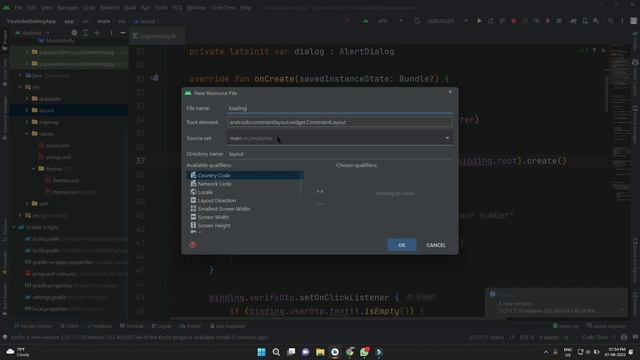Click the build hammer icon
The width and height of the screenshot is (640, 360).
pyautogui.click(x=348, y=21)
